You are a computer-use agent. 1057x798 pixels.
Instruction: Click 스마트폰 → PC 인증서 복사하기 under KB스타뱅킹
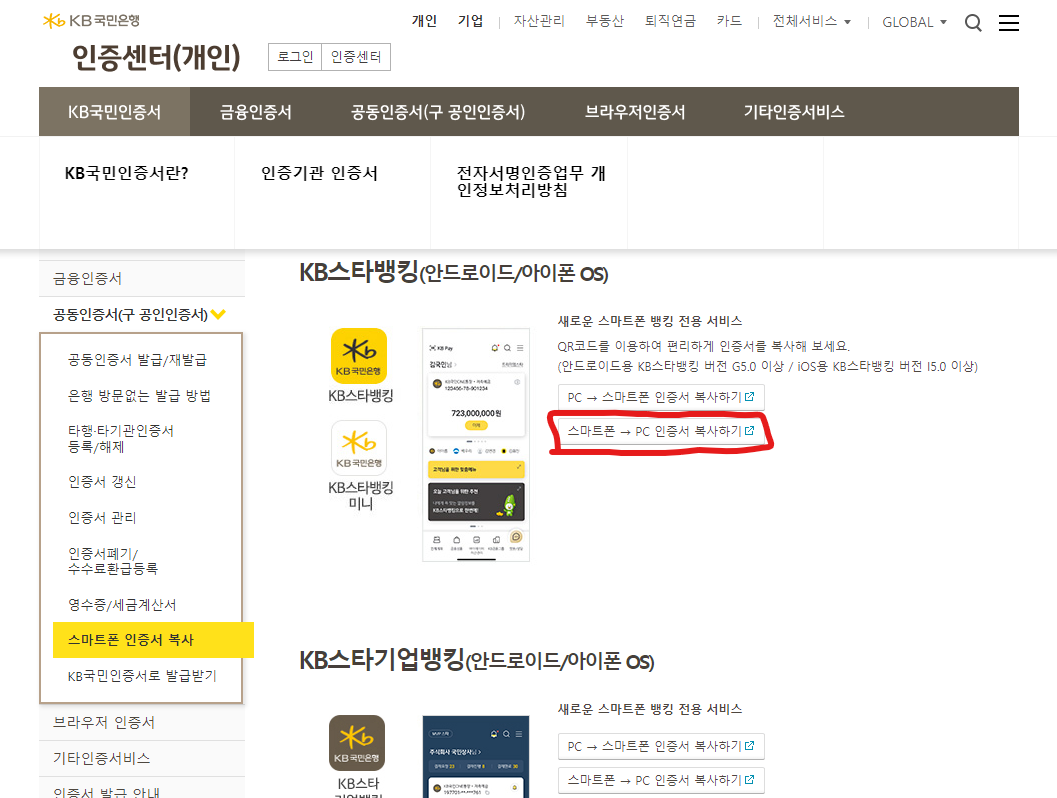coord(661,431)
